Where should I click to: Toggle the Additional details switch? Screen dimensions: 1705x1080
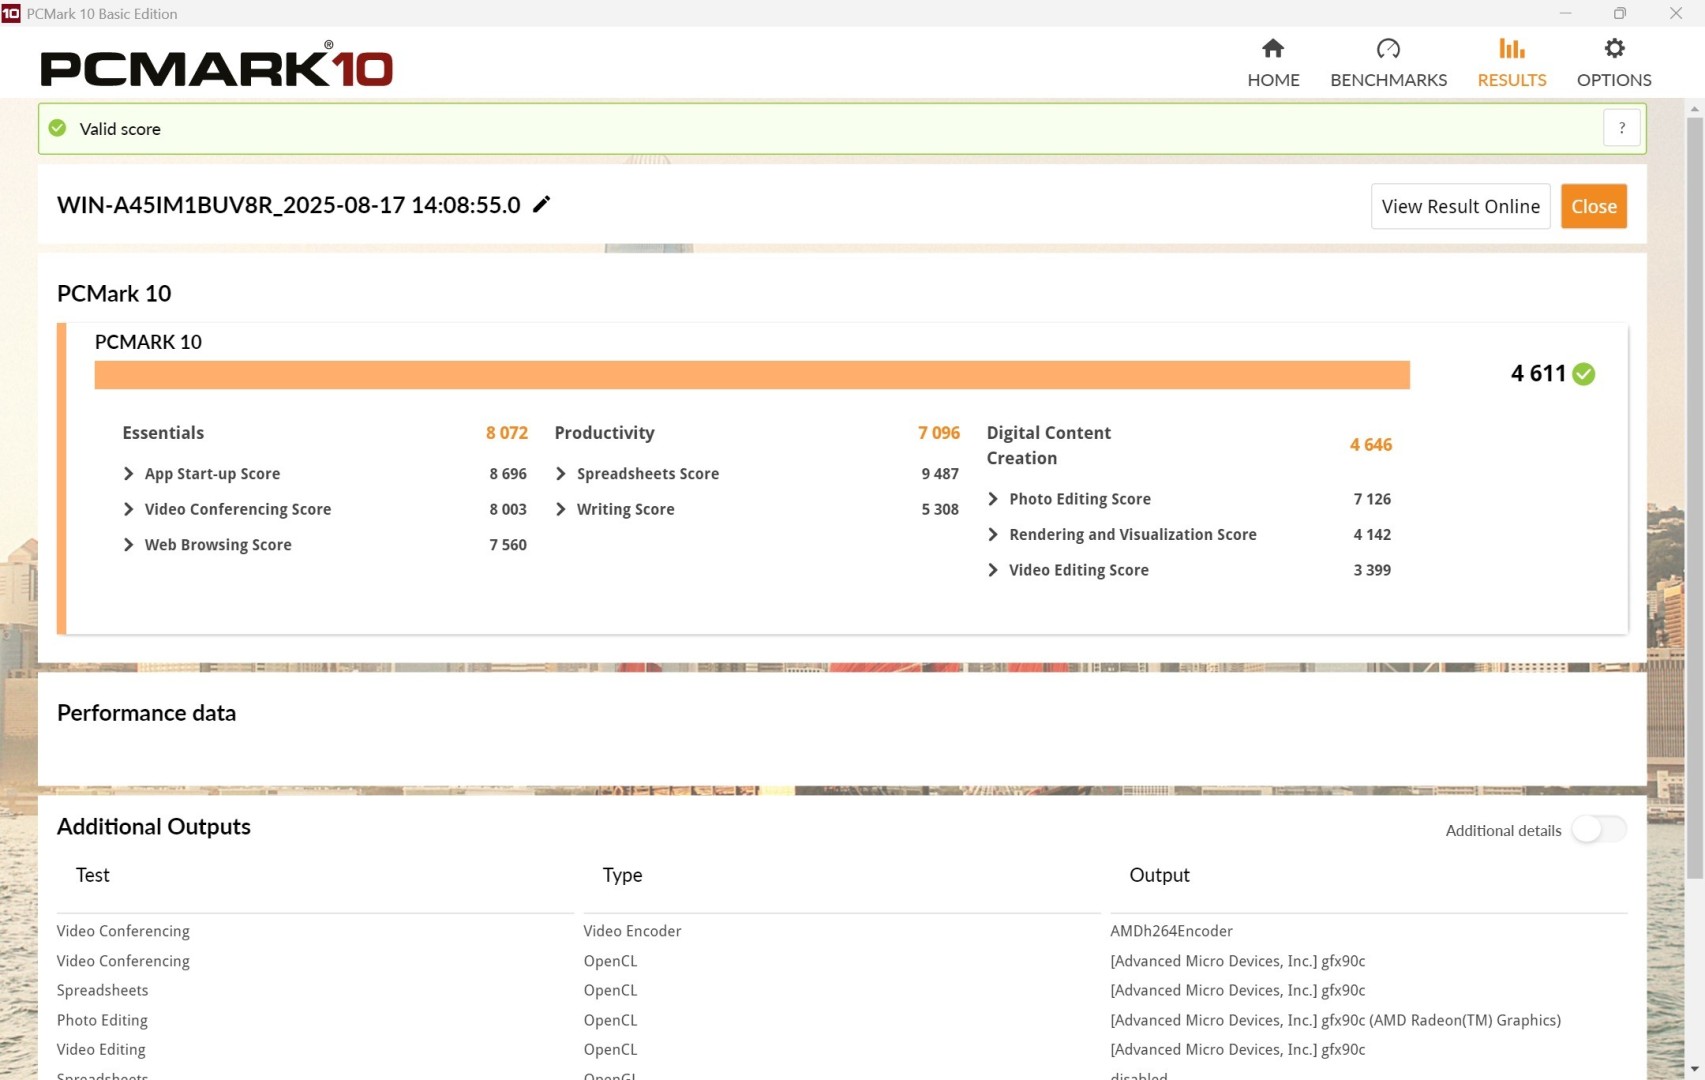(x=1598, y=829)
